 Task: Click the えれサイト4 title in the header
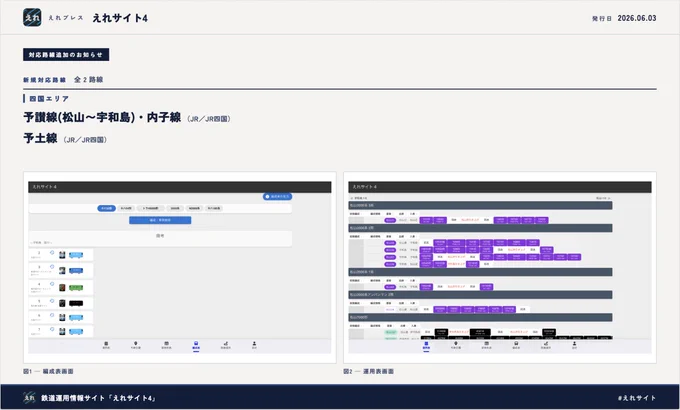120,18
